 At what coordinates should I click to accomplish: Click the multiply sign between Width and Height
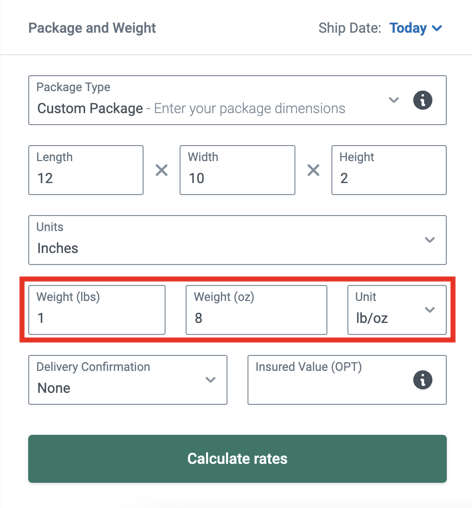pyautogui.click(x=313, y=170)
